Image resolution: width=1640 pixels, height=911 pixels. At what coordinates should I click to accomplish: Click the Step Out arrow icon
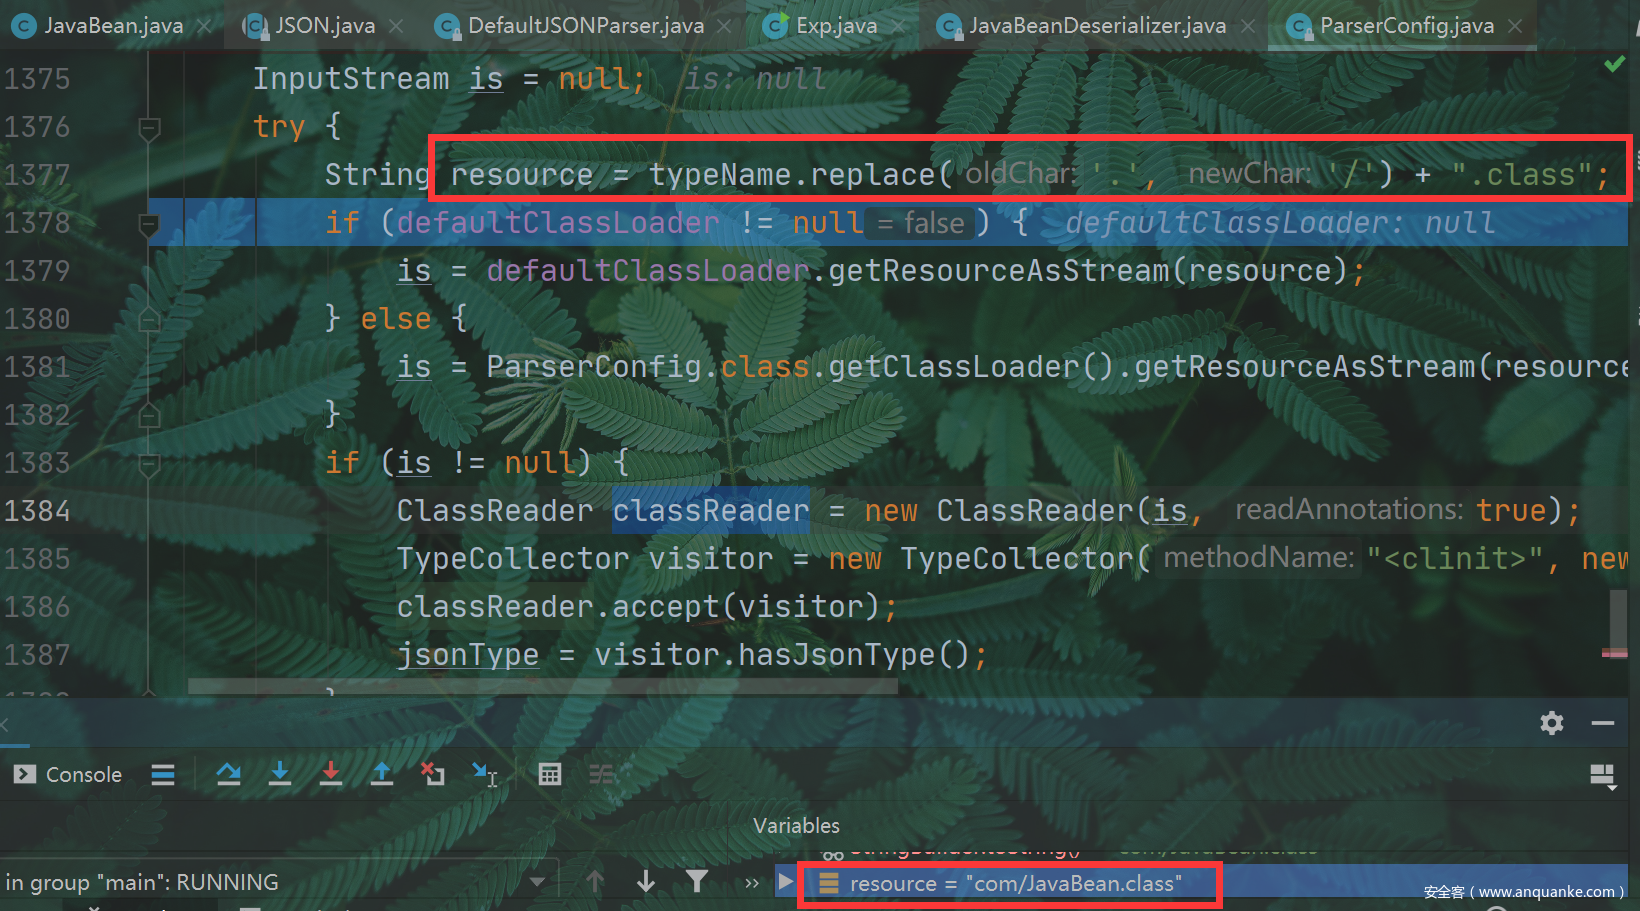click(381, 774)
